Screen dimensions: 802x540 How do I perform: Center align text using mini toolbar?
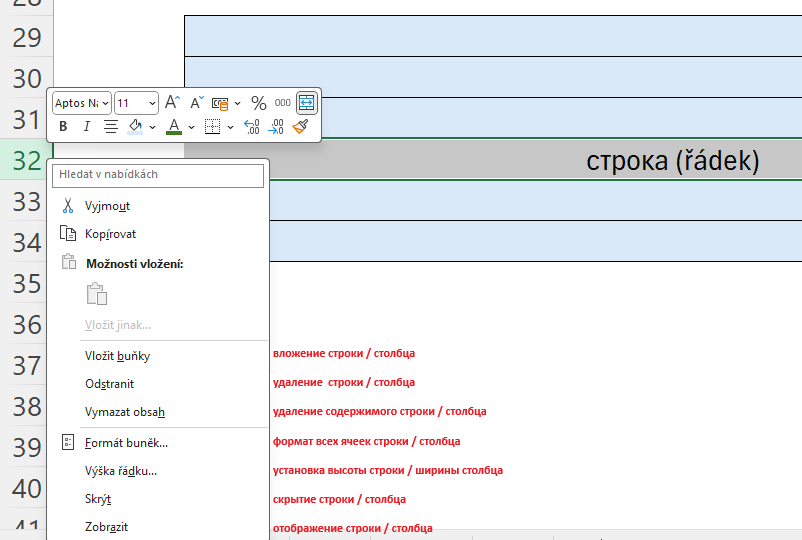[111, 127]
